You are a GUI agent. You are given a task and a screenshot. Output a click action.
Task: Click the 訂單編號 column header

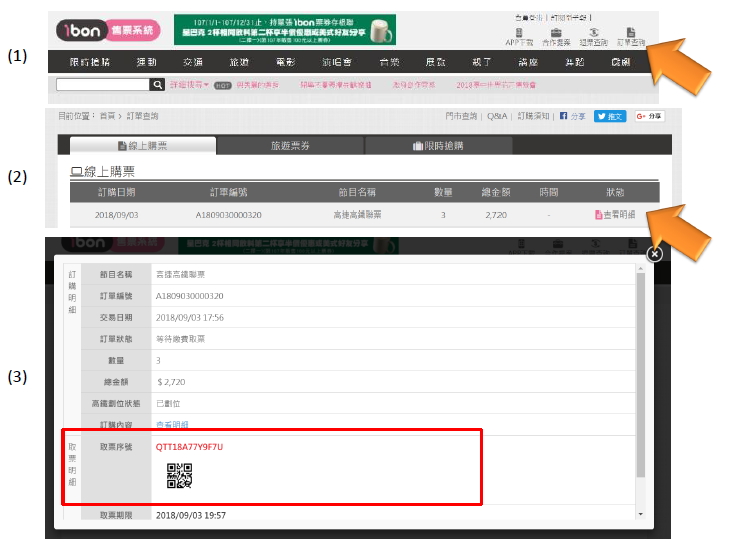228,192
